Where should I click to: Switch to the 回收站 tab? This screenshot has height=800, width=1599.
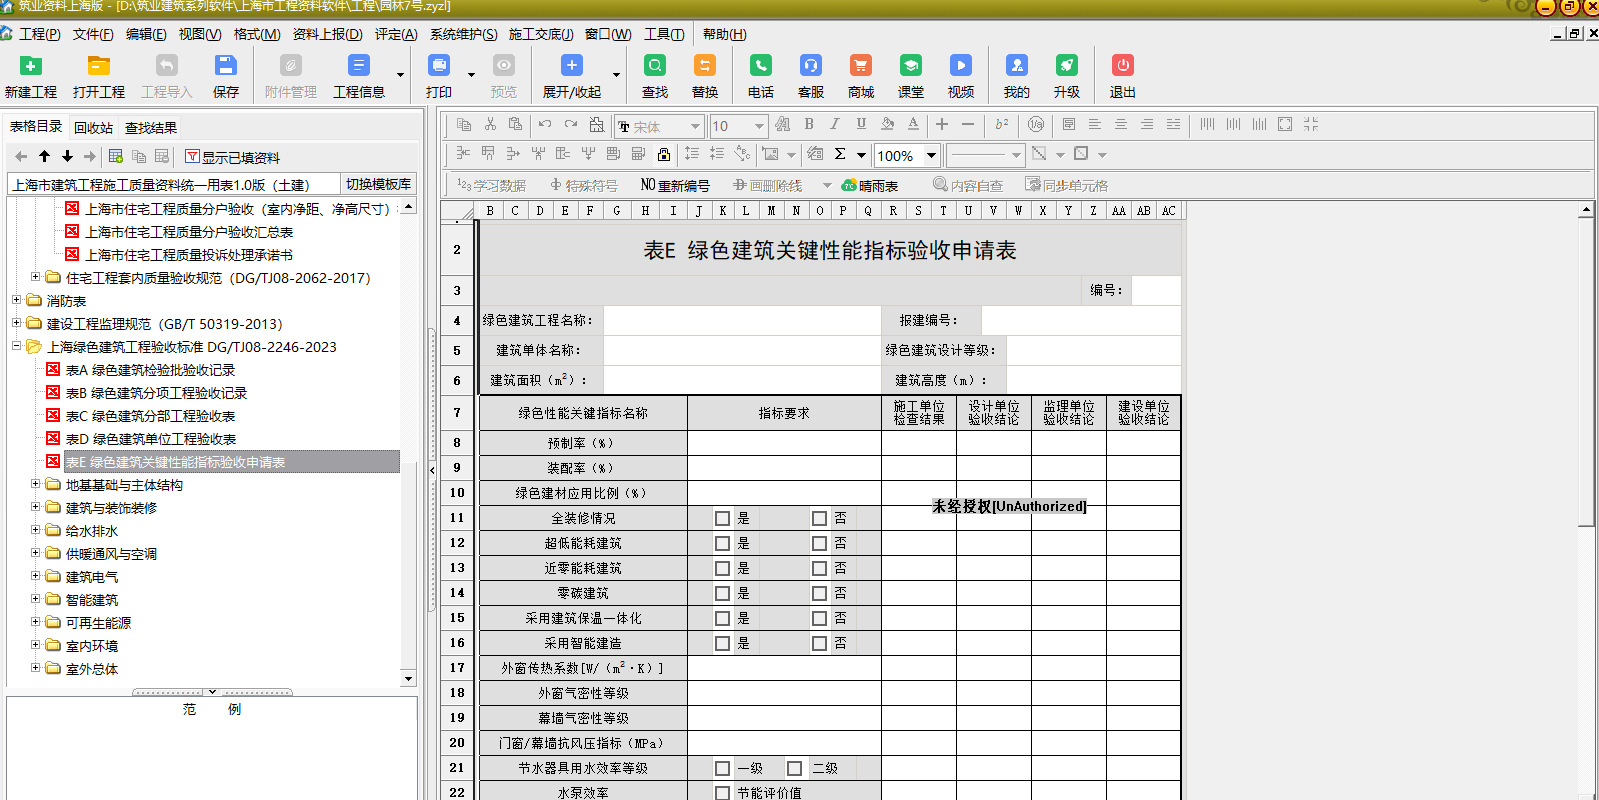coord(93,128)
